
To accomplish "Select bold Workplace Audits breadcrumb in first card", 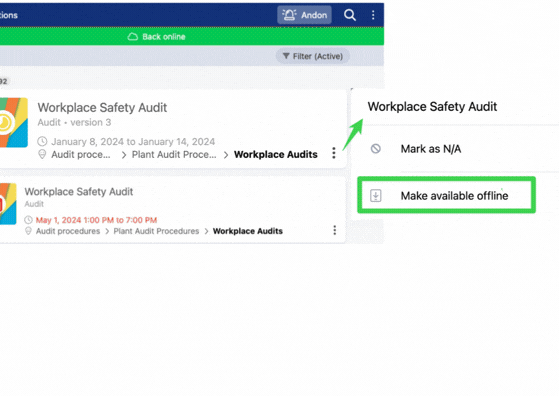I will click(276, 154).
